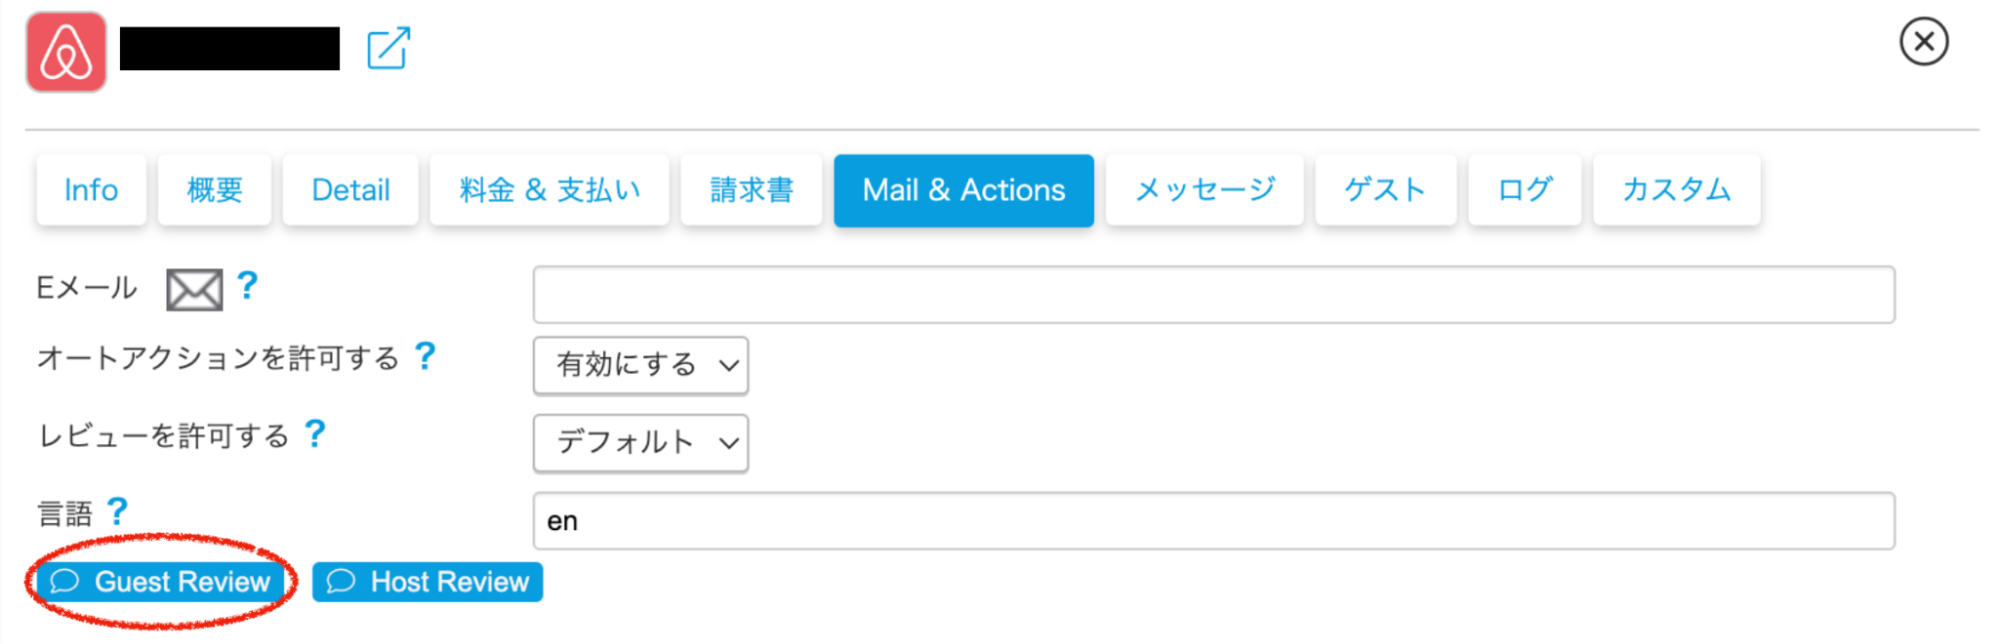Open booking in new window icon
This screenshot has width=1999, height=644.
coord(388,49)
